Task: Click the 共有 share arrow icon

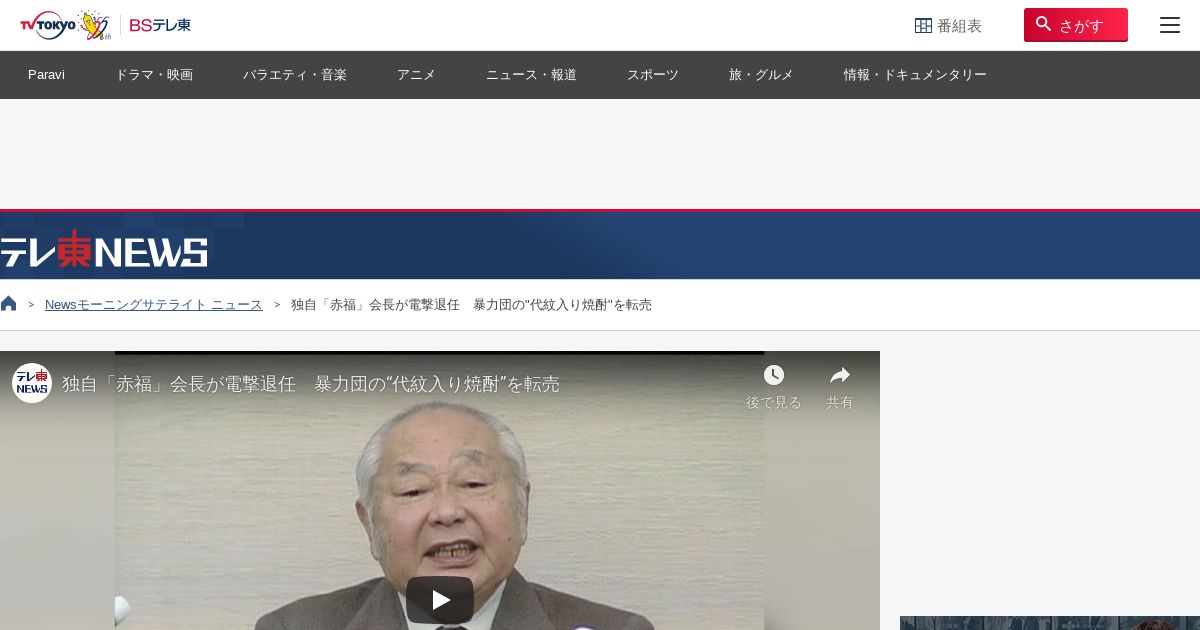Action: pyautogui.click(x=840, y=376)
